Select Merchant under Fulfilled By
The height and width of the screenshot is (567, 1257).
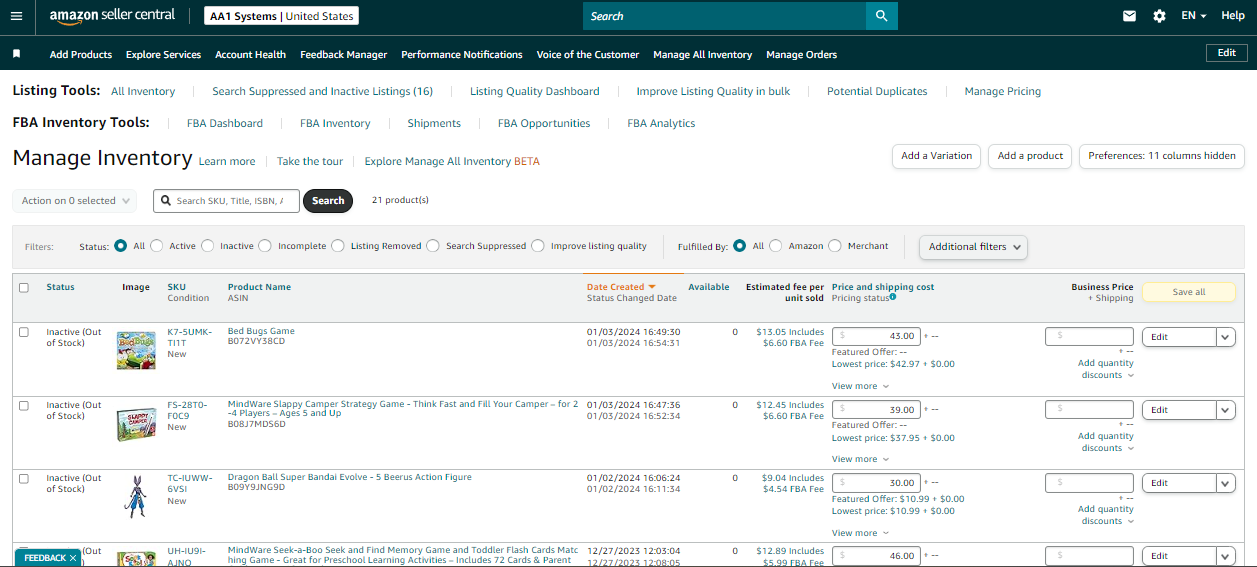(835, 245)
